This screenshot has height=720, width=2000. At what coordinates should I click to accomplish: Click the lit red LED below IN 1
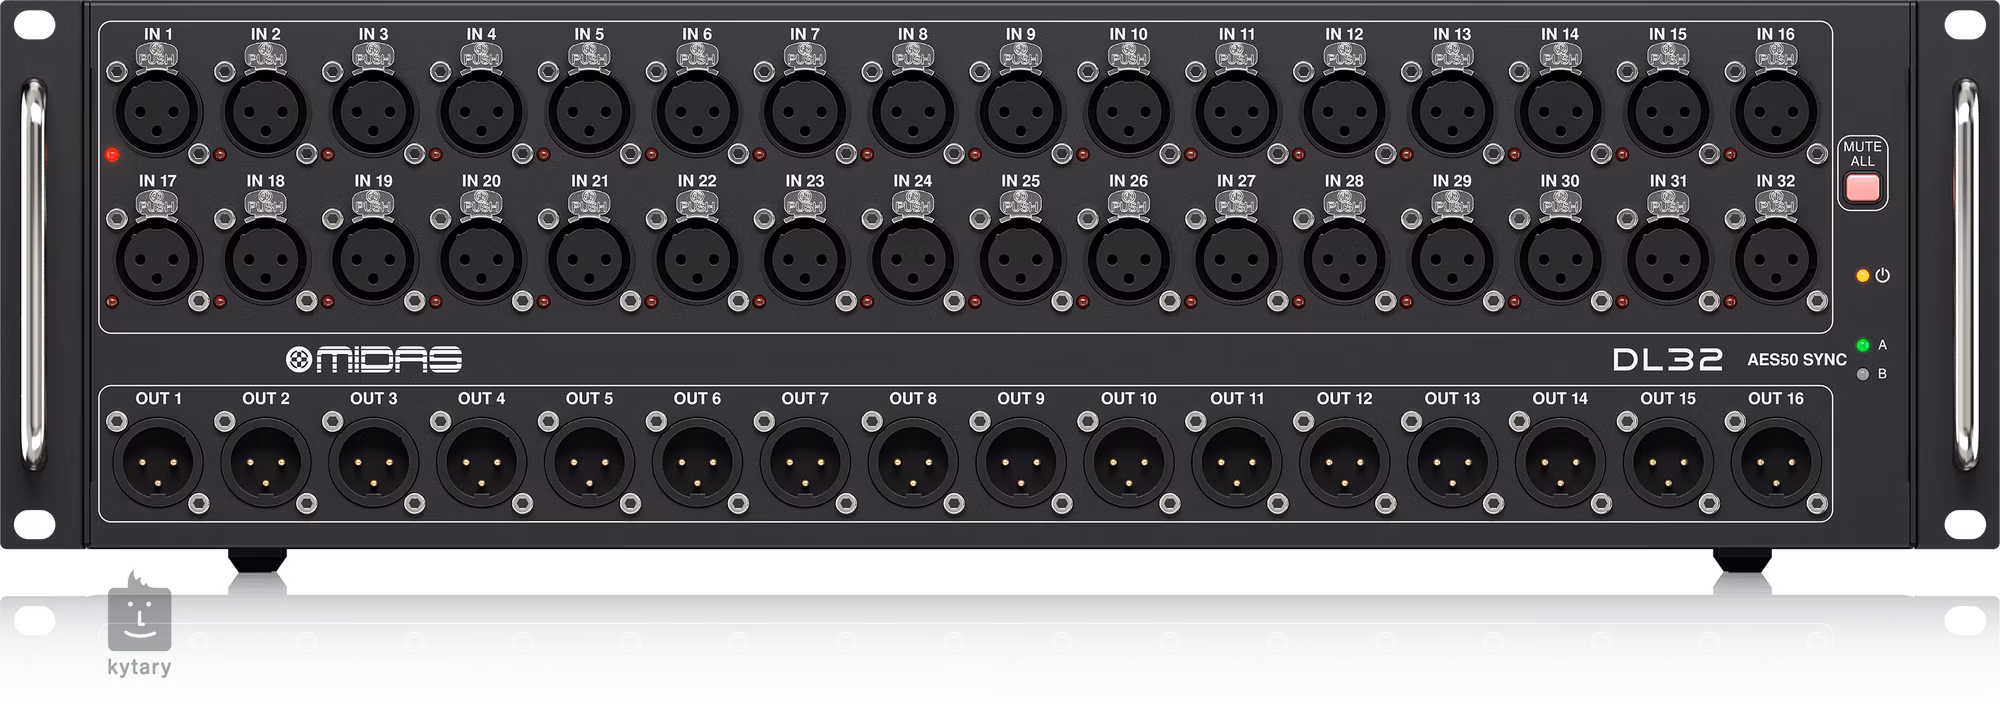[x=112, y=155]
